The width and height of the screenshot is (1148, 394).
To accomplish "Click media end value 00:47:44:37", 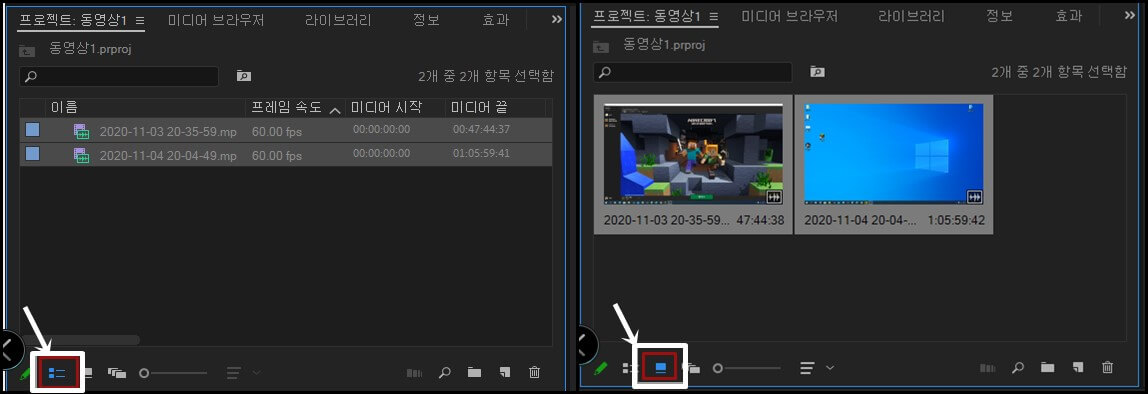I will (481, 130).
